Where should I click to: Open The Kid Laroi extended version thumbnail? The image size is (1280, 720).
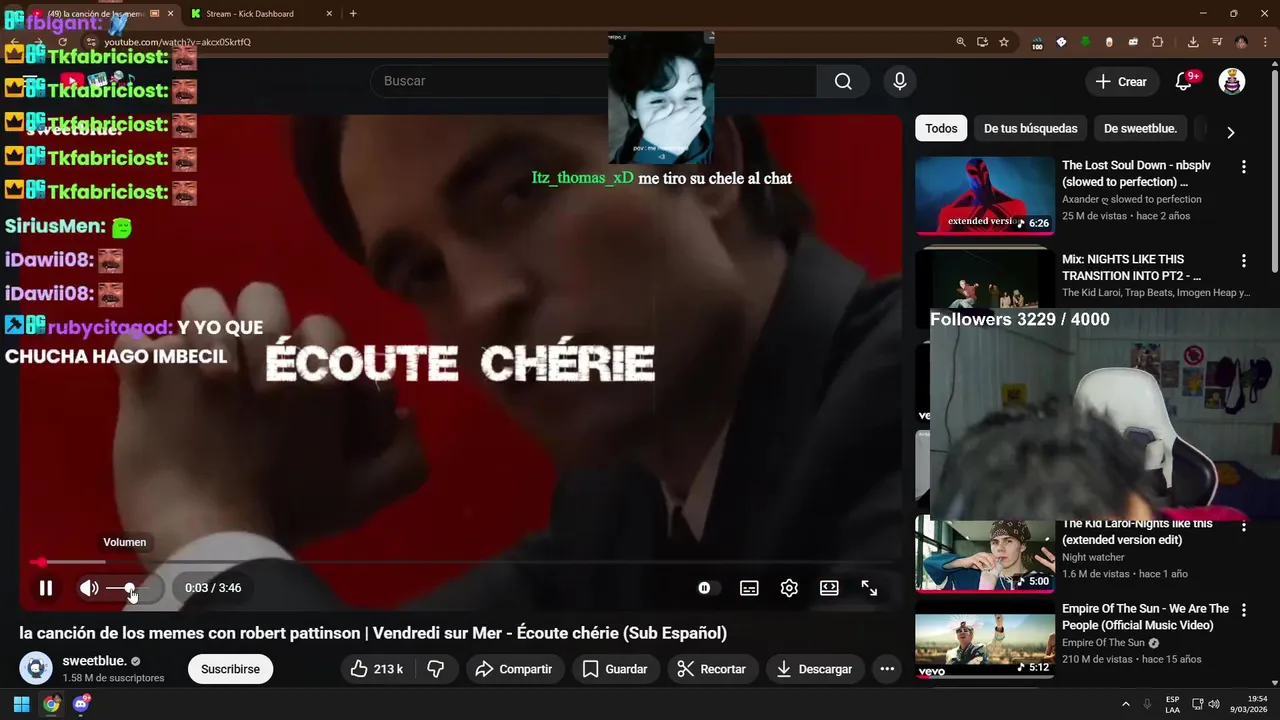985,555
